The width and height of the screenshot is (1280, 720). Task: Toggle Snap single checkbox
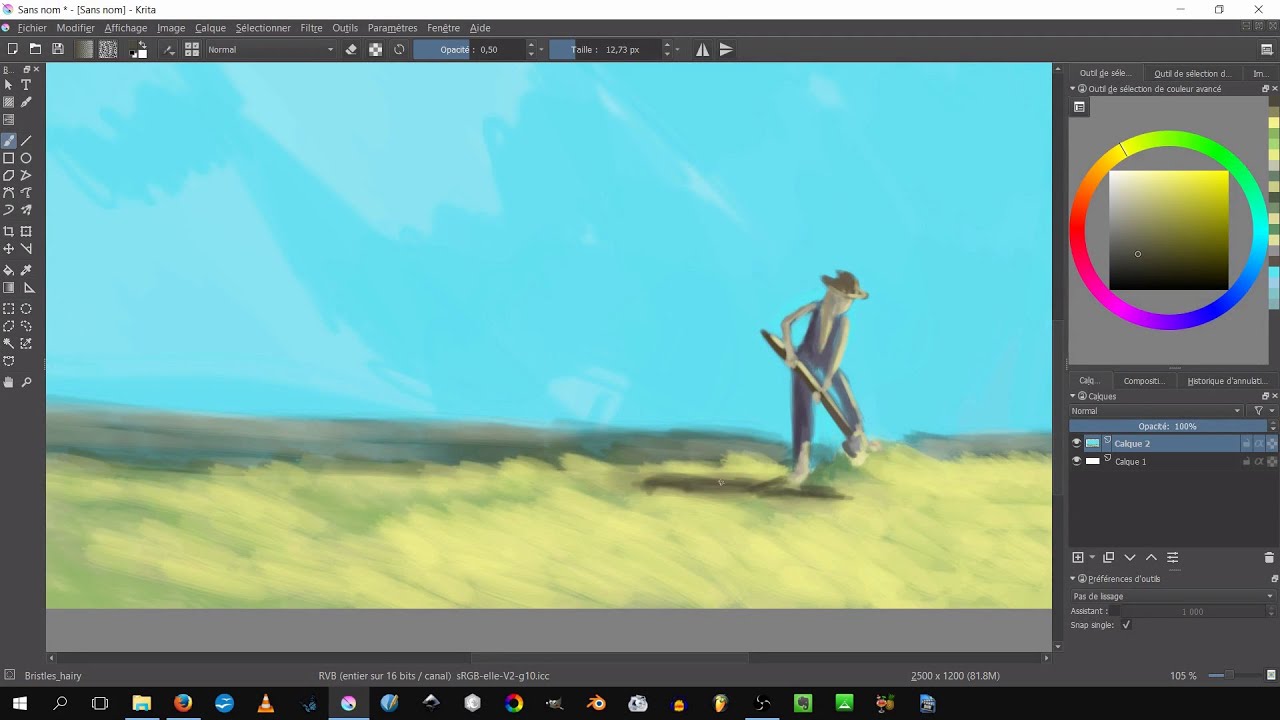1126,625
